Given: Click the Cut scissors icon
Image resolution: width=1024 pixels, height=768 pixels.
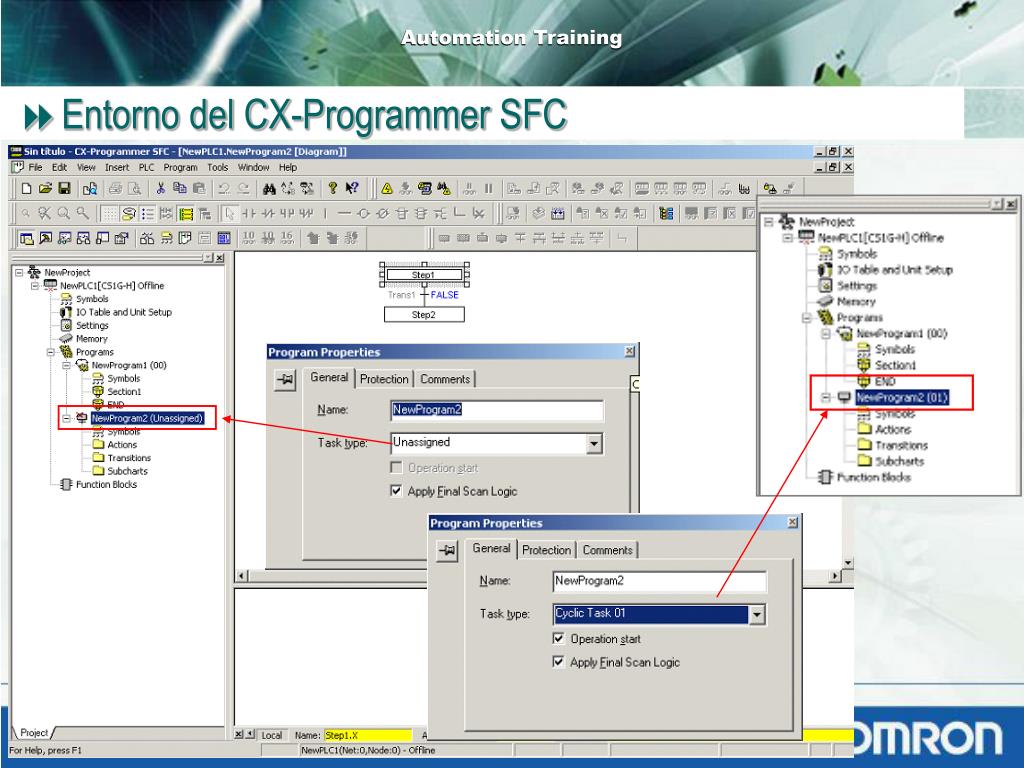Looking at the screenshot, I should click(x=160, y=189).
